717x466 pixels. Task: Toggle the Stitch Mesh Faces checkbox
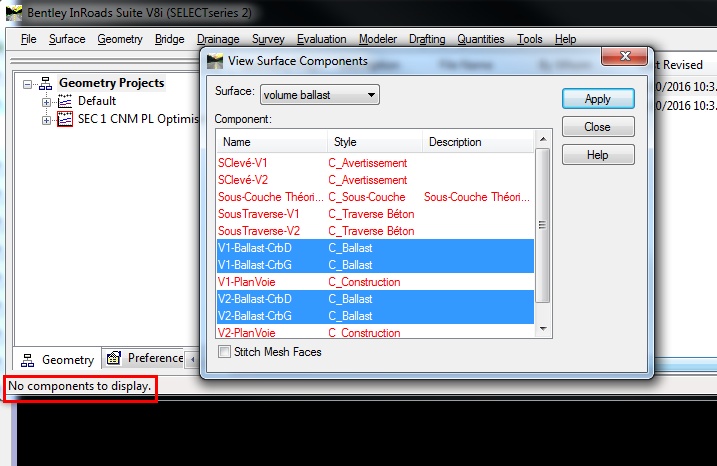tap(224, 352)
